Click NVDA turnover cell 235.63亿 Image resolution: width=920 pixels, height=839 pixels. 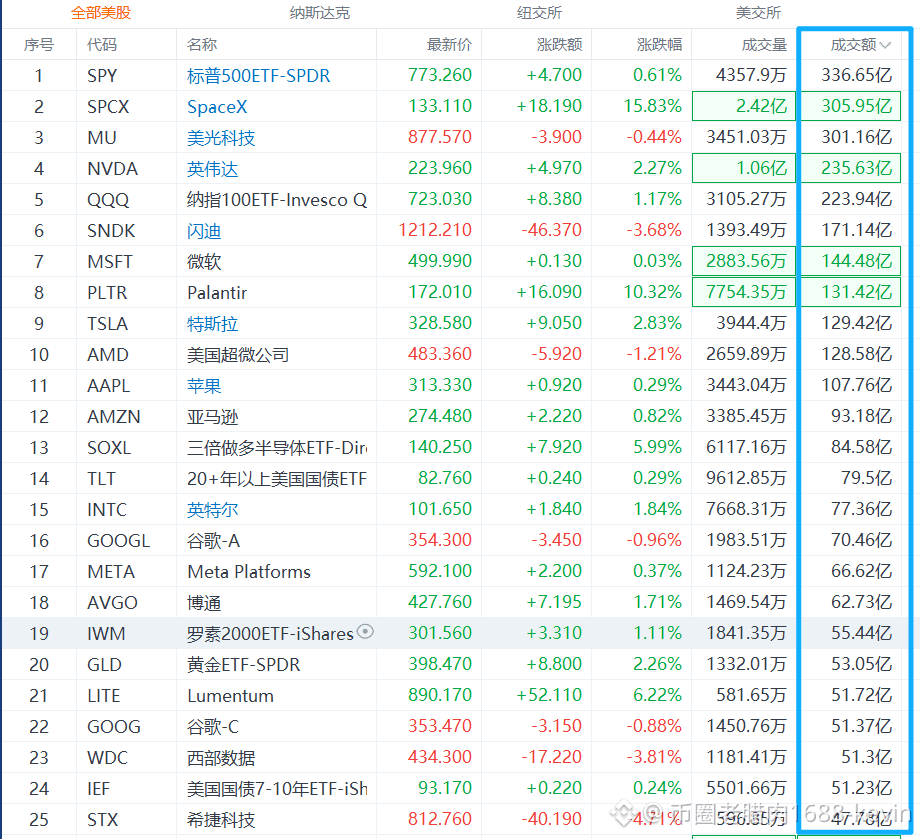pos(851,168)
